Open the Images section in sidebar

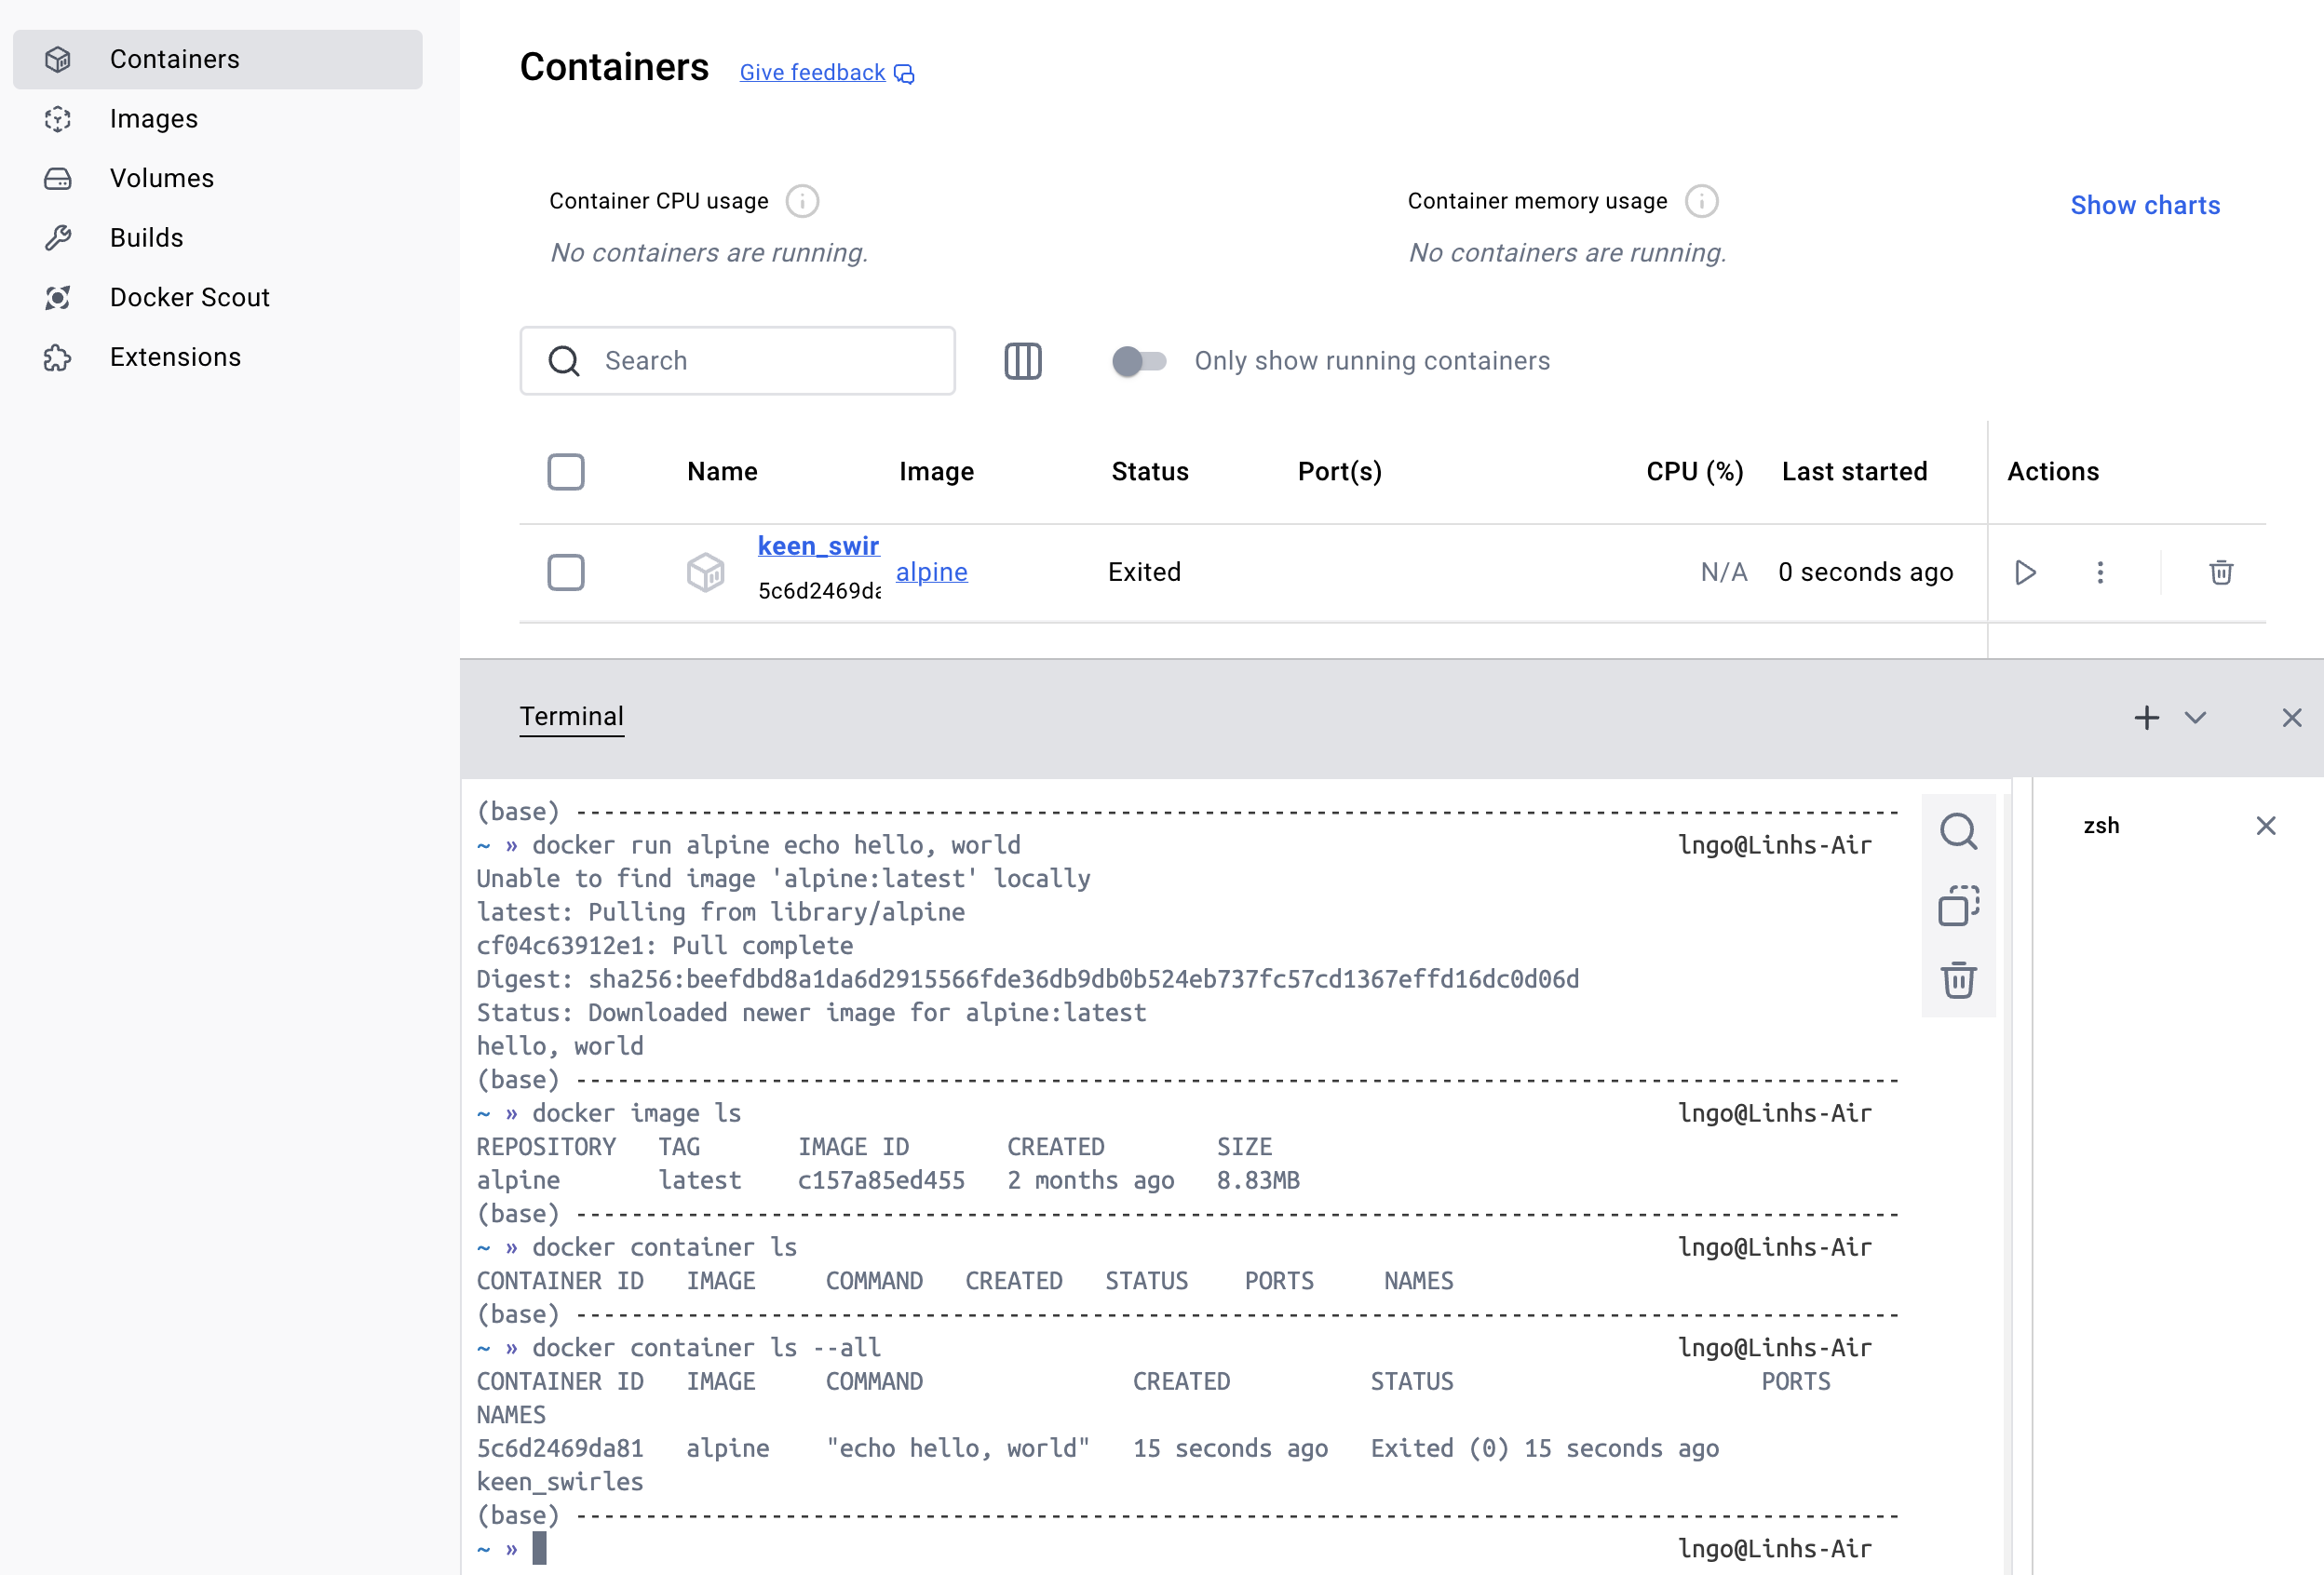154,119
